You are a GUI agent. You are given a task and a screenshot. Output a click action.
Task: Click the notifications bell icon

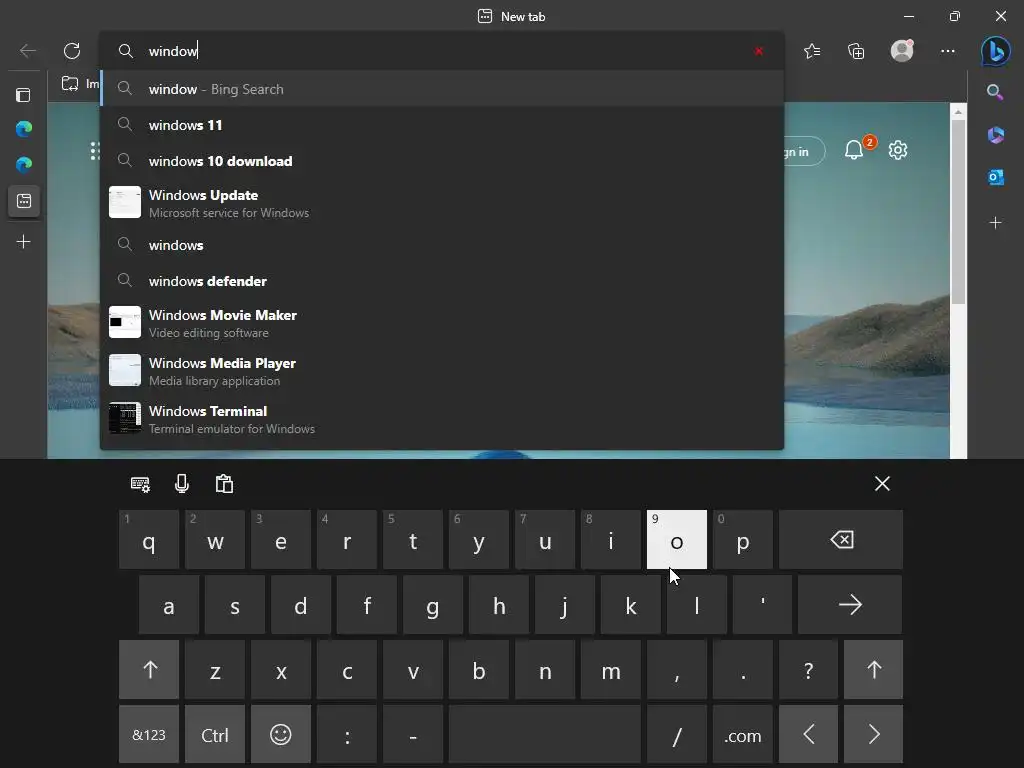point(854,150)
